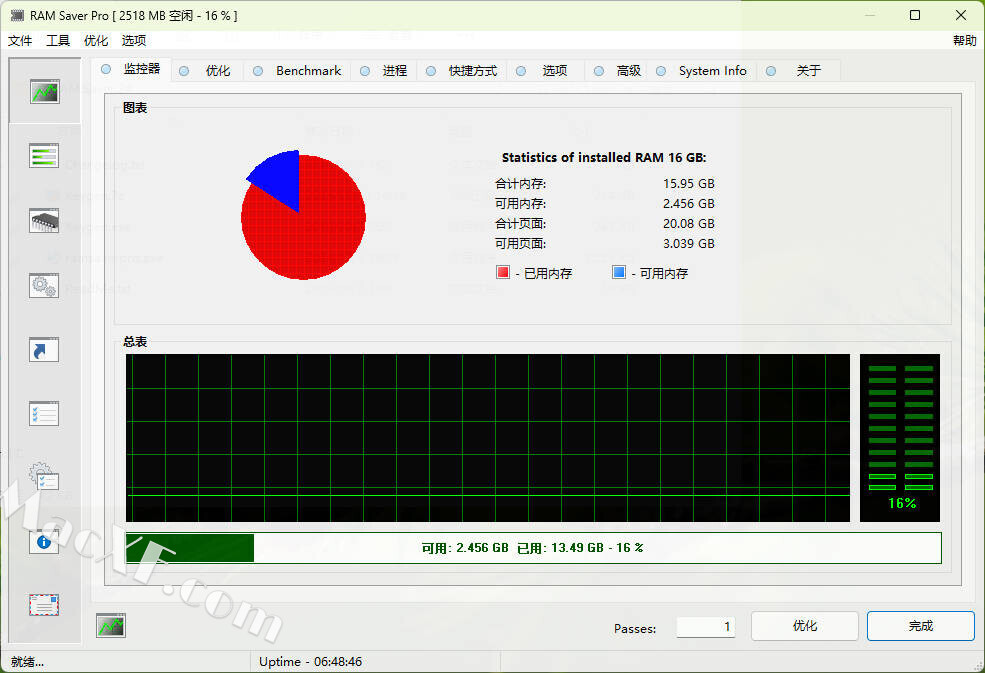Viewport: 985px width, 673px height.
Task: Click the 完成 button
Action: 920,626
